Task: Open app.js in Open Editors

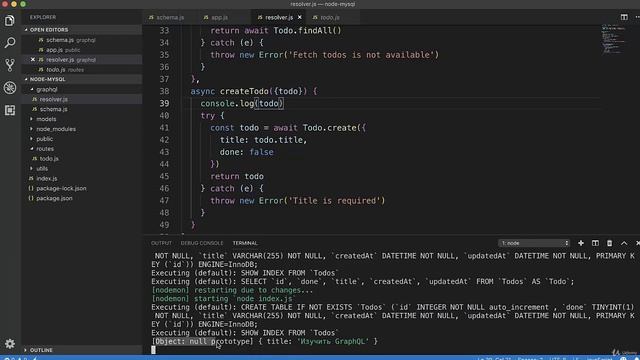Action: [82, 50]
